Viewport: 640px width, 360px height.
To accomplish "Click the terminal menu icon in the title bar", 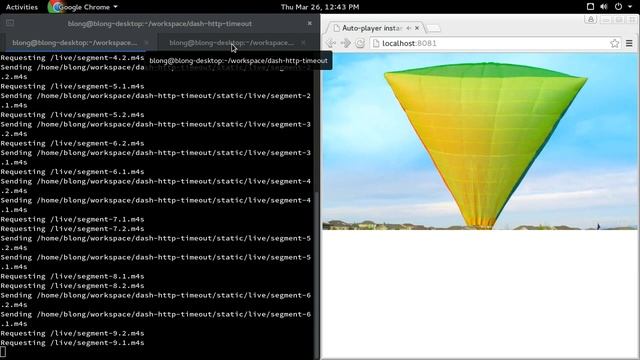I will click(x=10, y=23).
